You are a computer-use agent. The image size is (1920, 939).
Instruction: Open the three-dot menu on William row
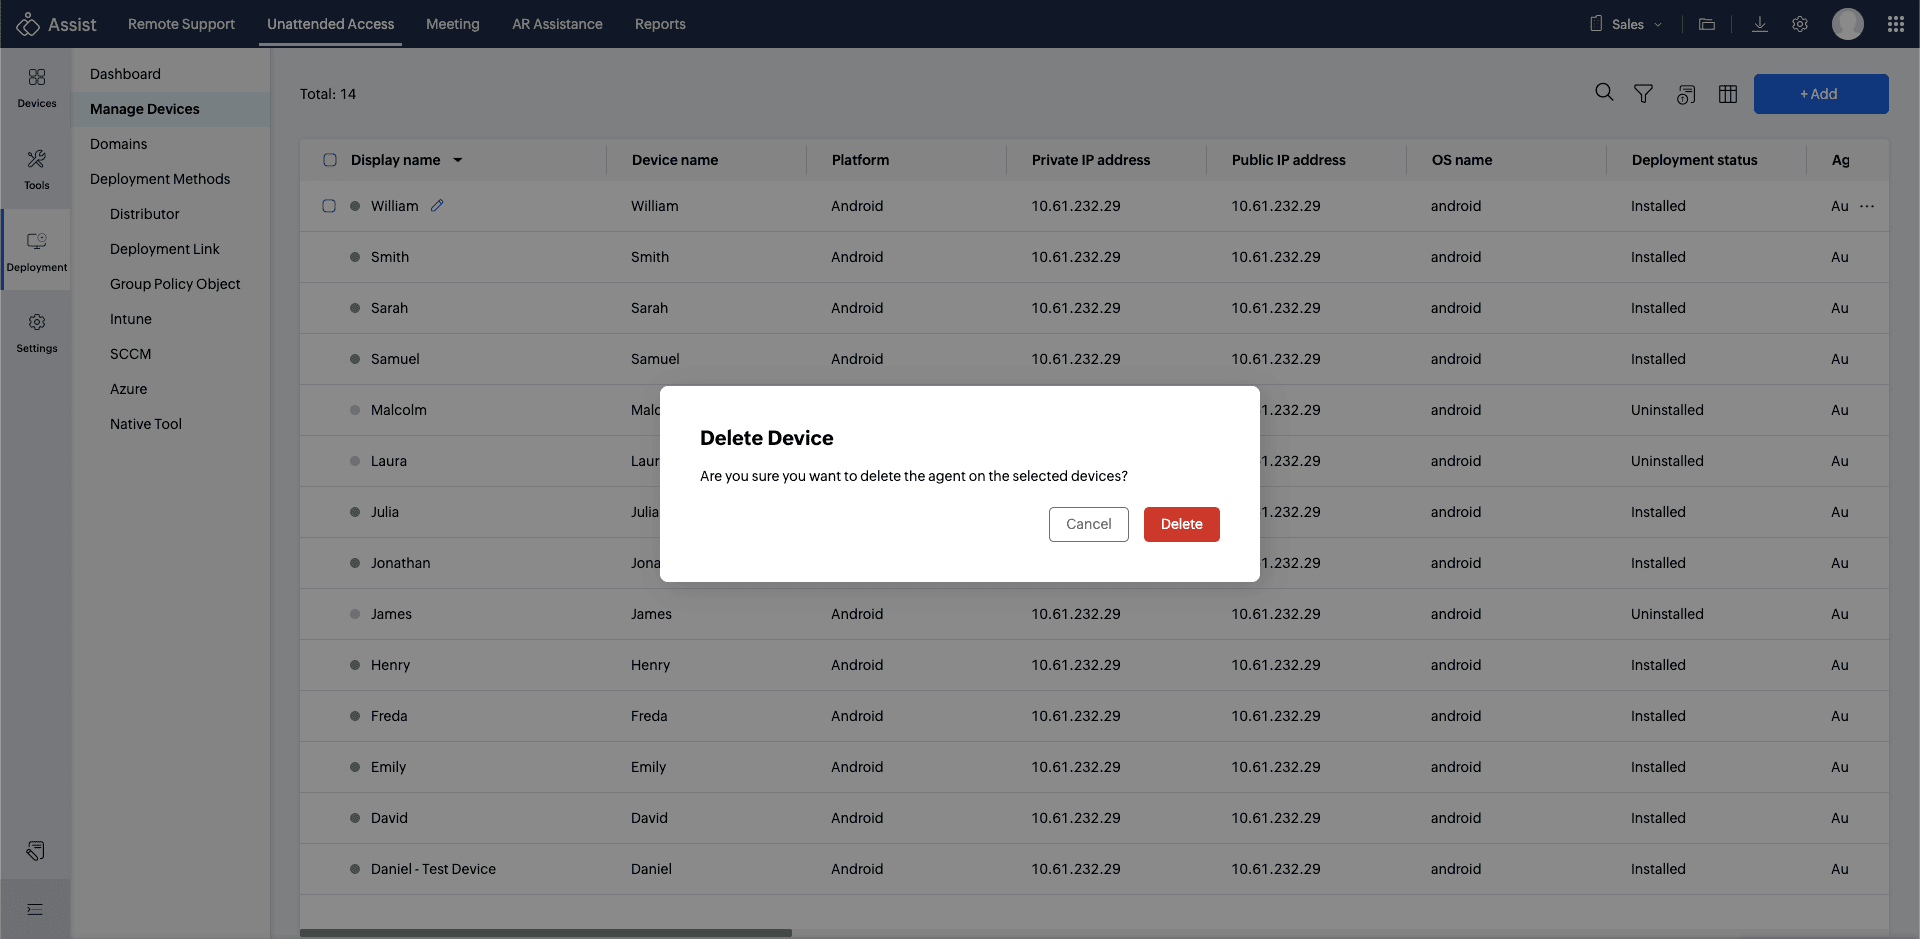point(1867,206)
